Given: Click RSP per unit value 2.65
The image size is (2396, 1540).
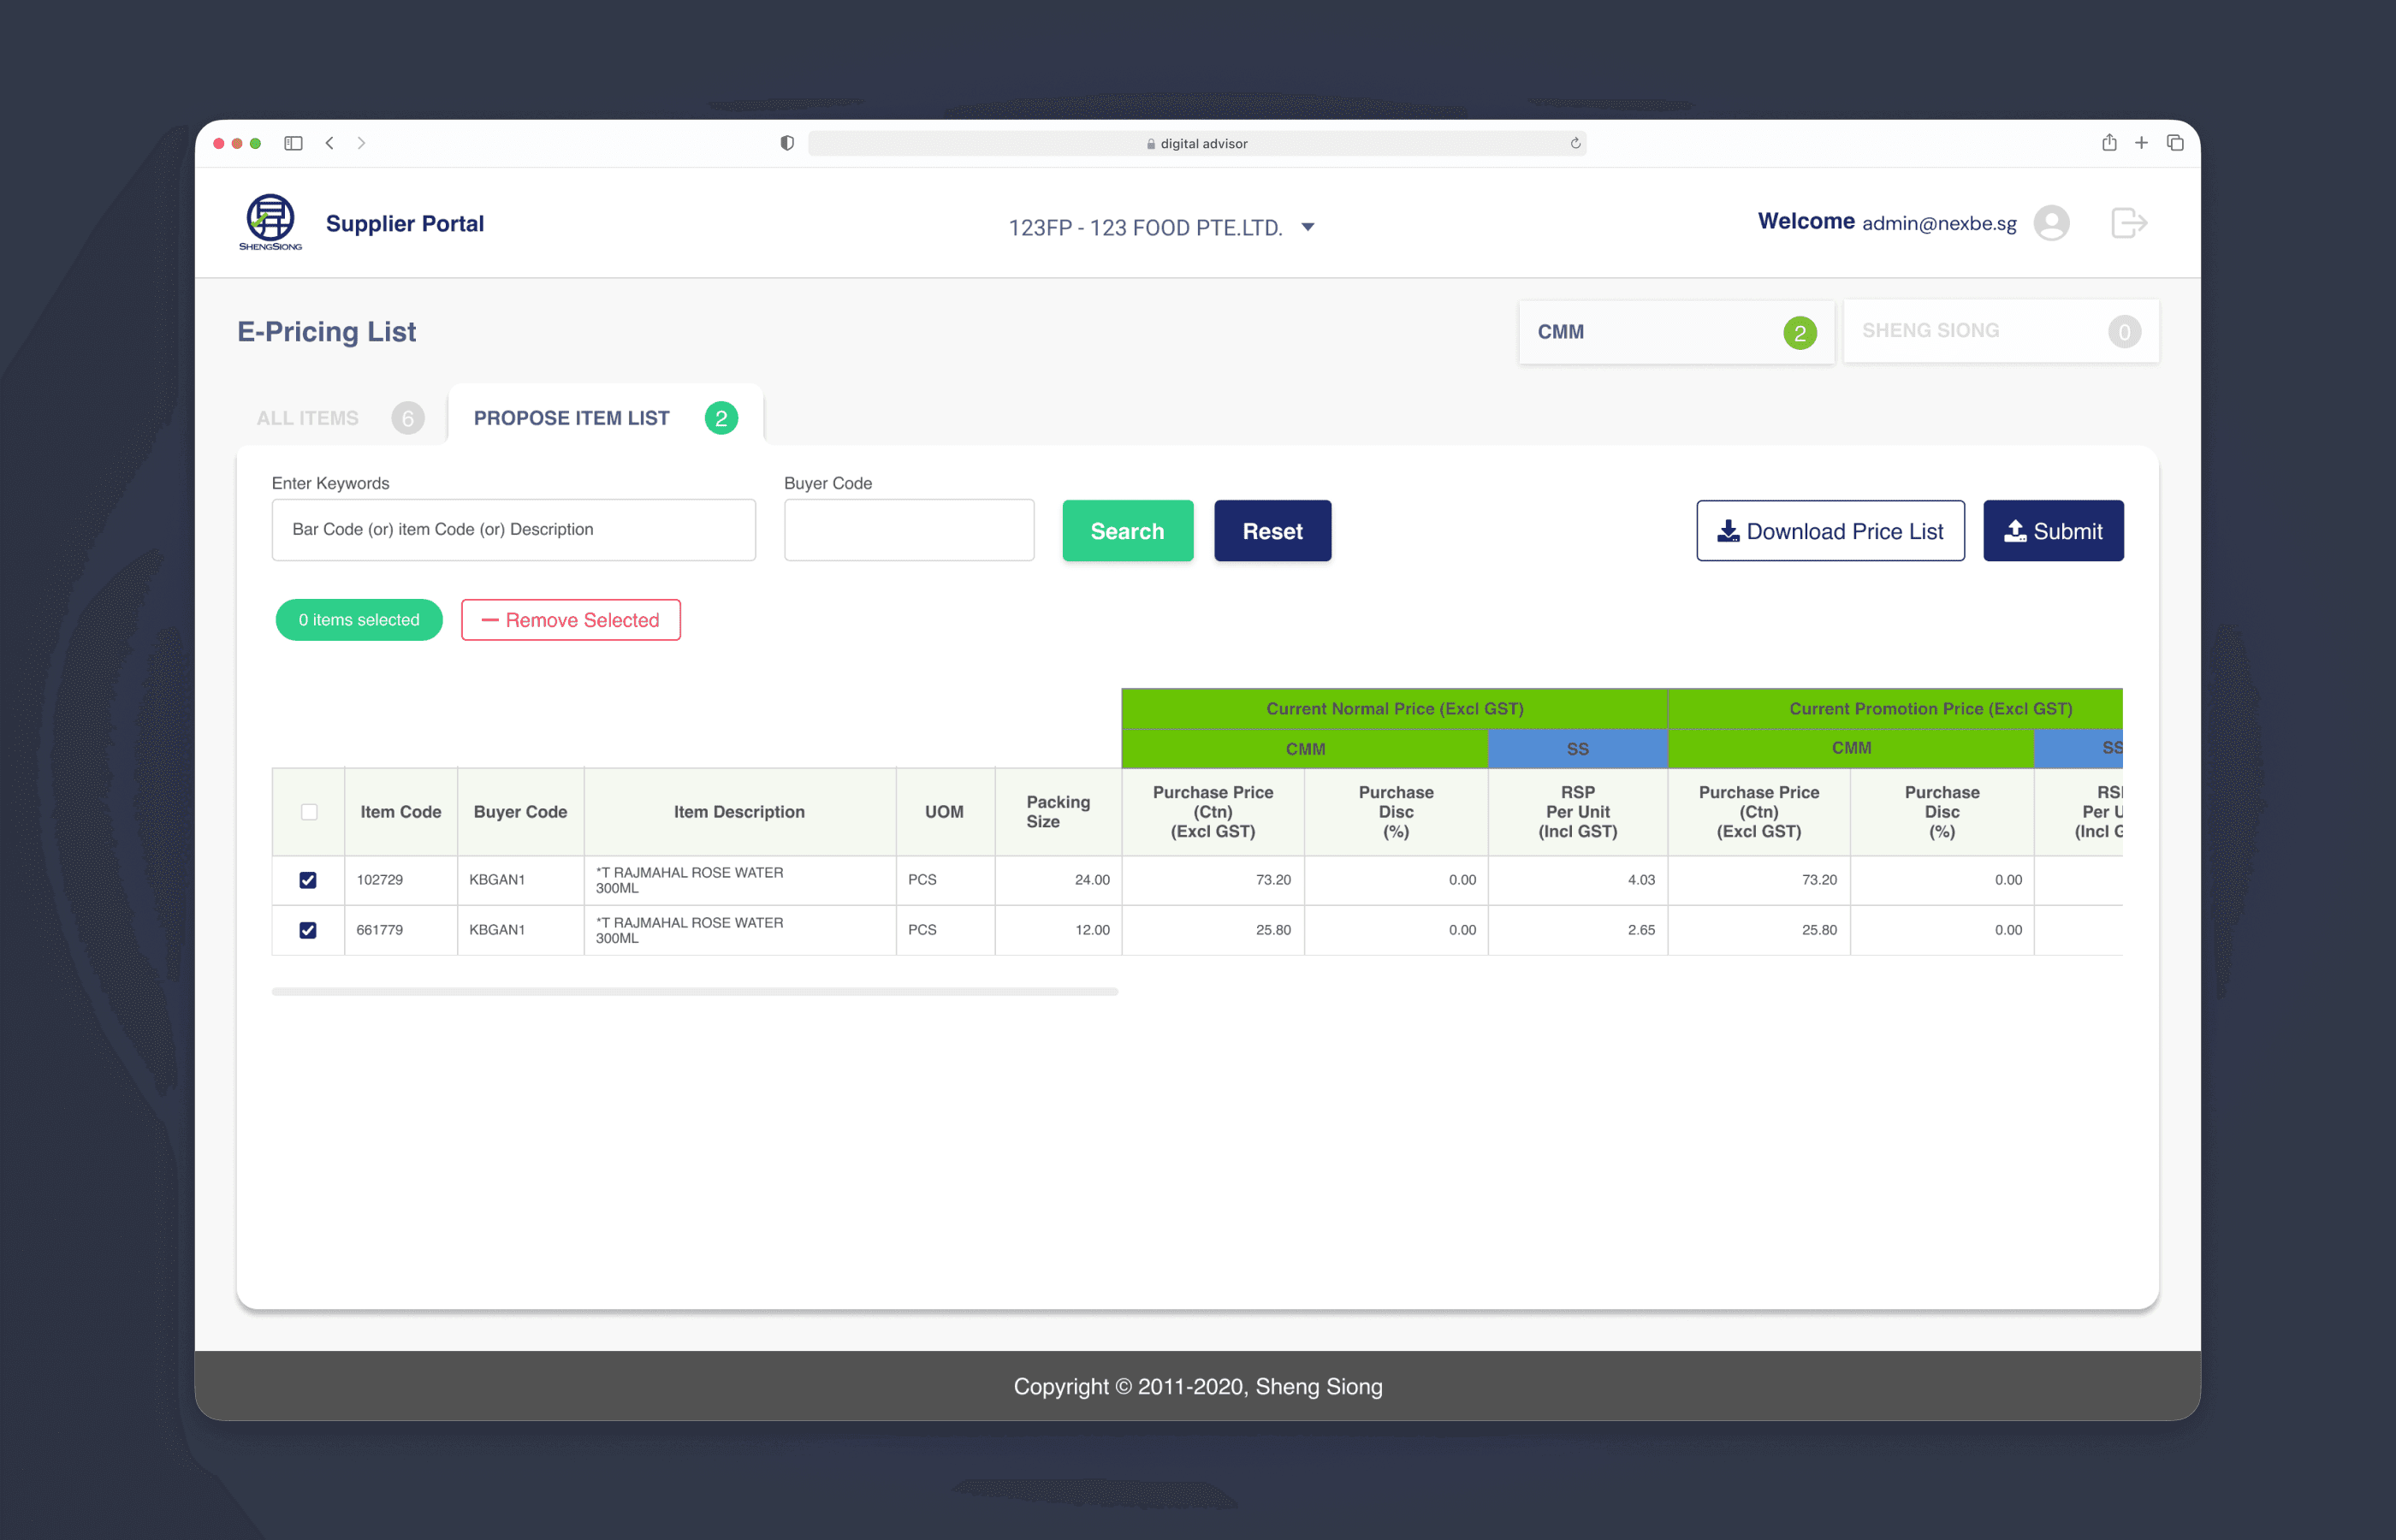Looking at the screenshot, I should point(1641,930).
